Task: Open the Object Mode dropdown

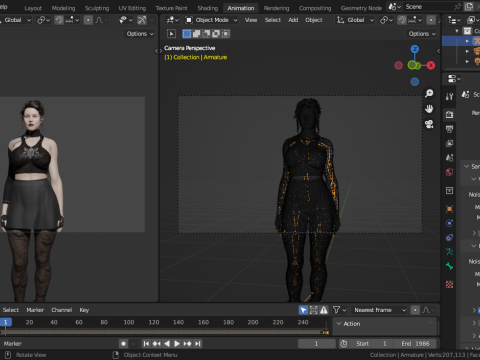Action: [x=212, y=20]
